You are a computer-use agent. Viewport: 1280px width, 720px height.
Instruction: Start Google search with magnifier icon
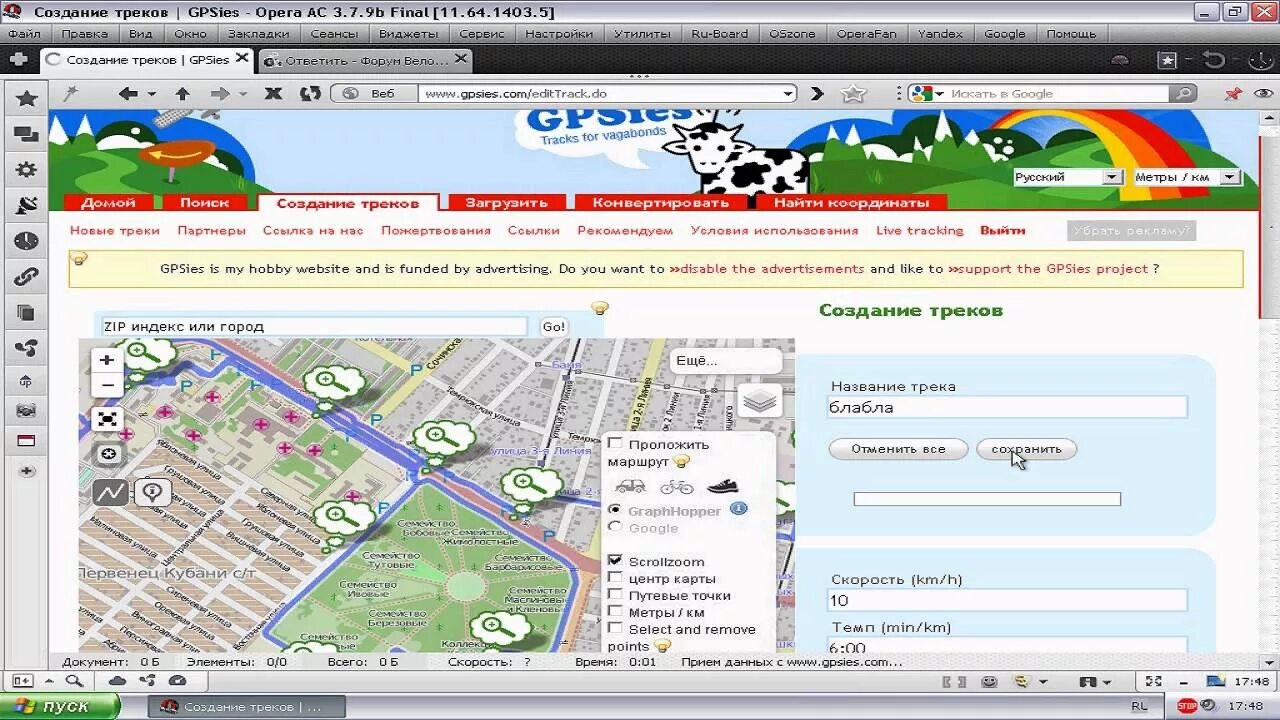click(x=1183, y=93)
